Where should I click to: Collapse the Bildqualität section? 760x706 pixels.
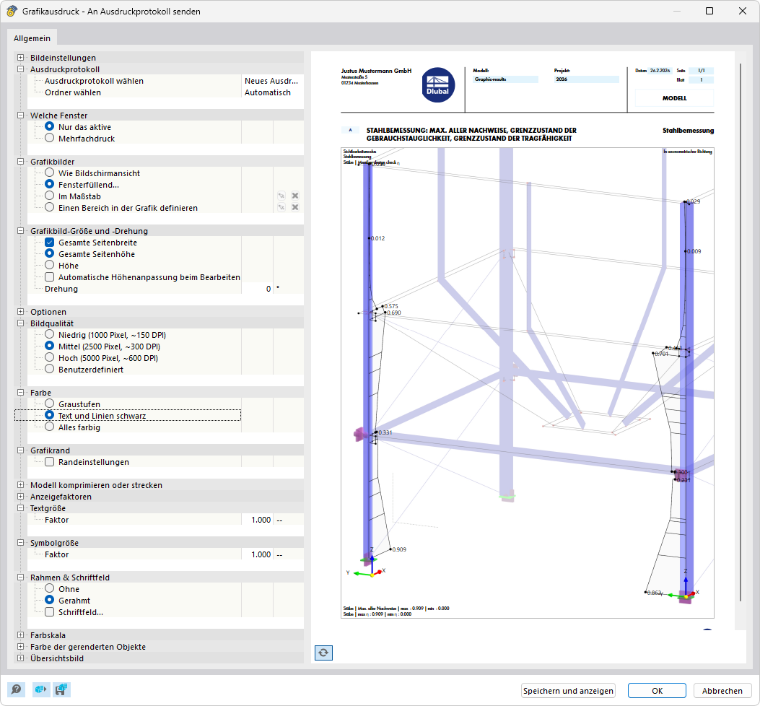point(20,323)
